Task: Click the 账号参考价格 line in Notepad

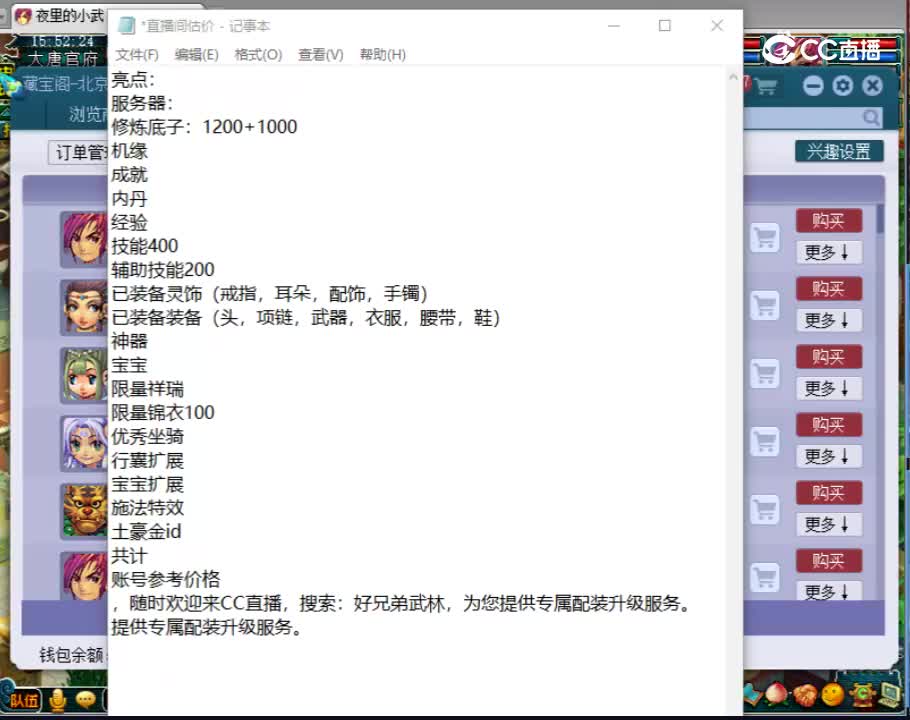Action: [x=166, y=579]
